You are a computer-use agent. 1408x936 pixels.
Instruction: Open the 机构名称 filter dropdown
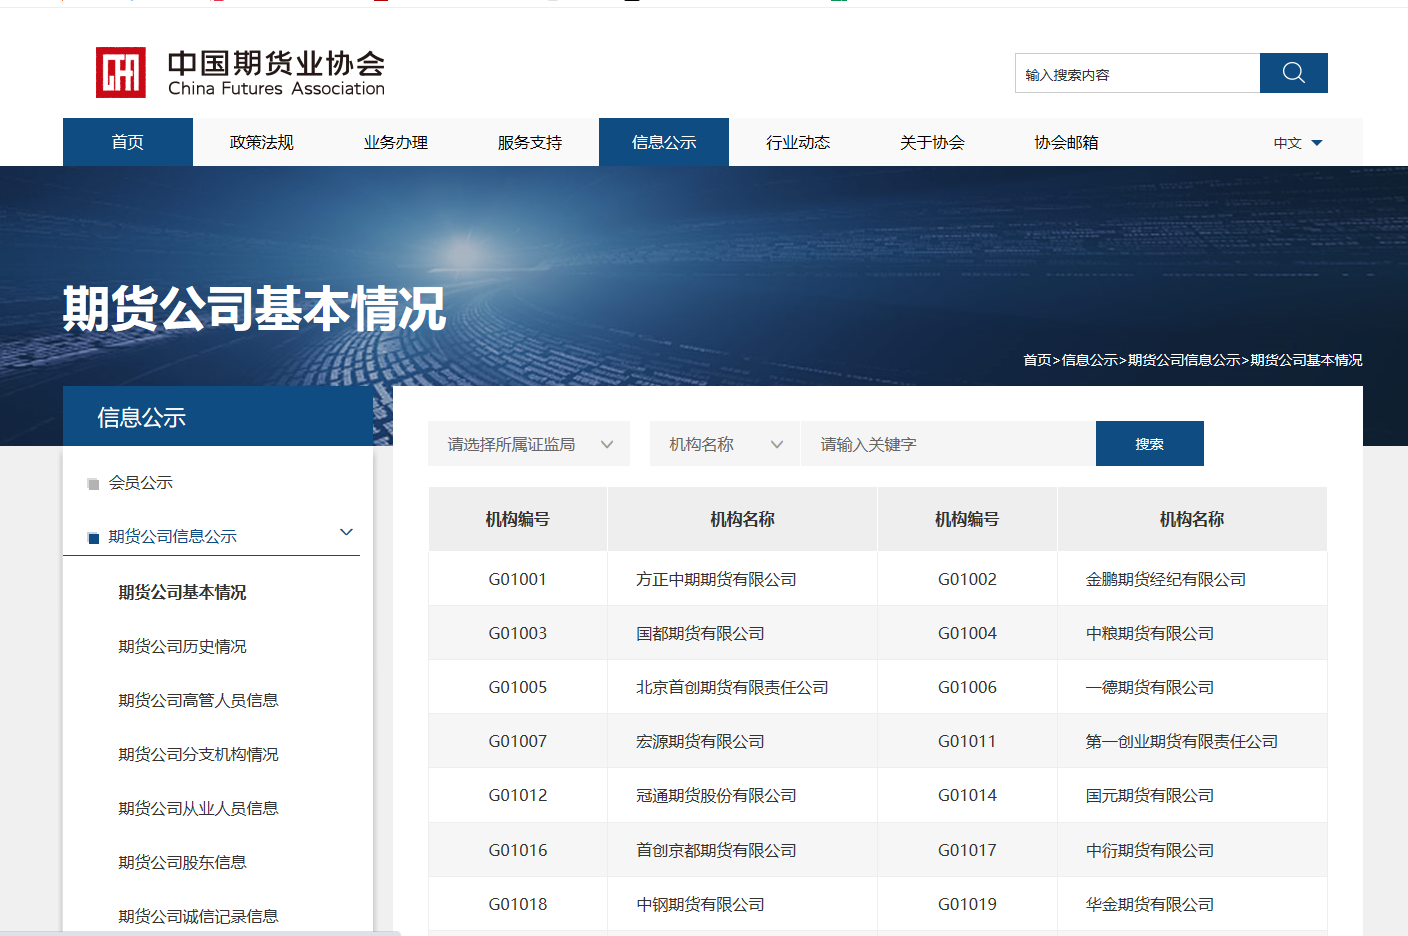coord(725,444)
